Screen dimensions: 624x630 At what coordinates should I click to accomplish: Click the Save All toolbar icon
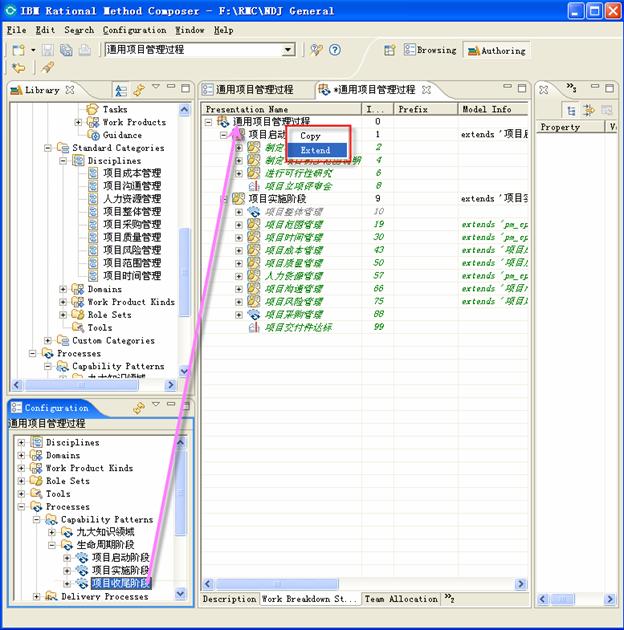66,50
